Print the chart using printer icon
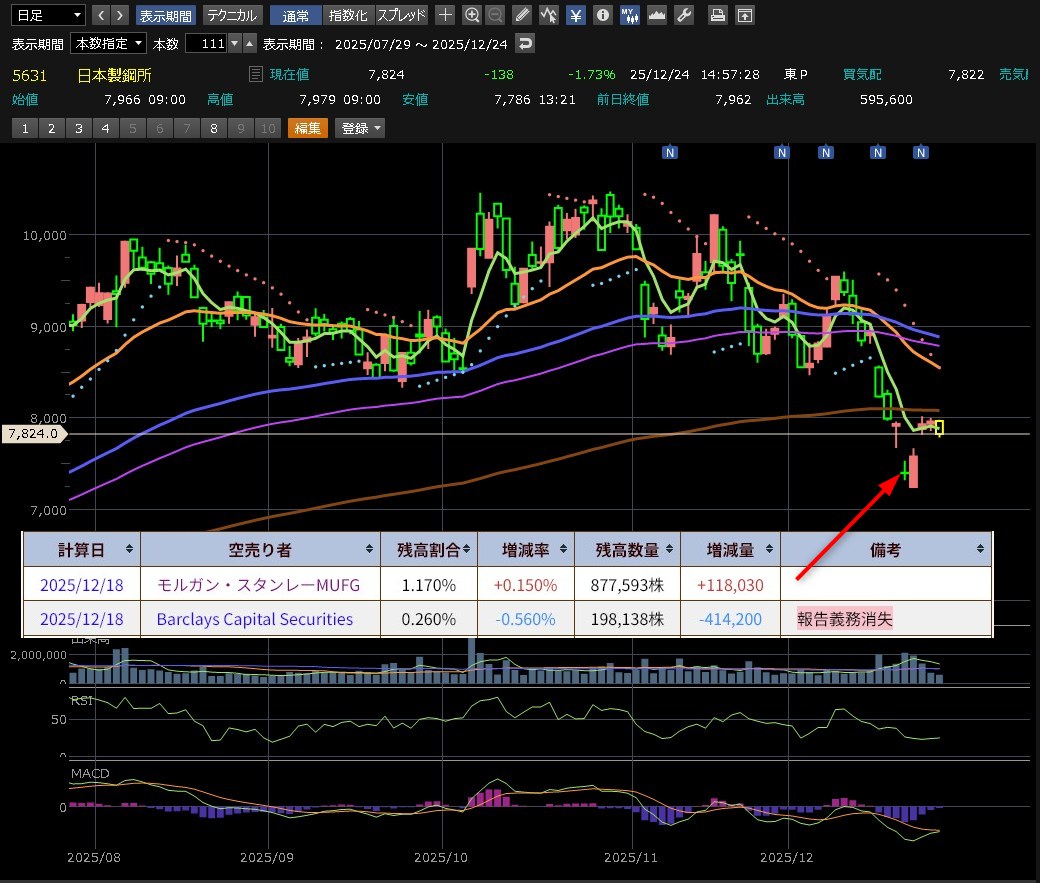 pos(717,15)
